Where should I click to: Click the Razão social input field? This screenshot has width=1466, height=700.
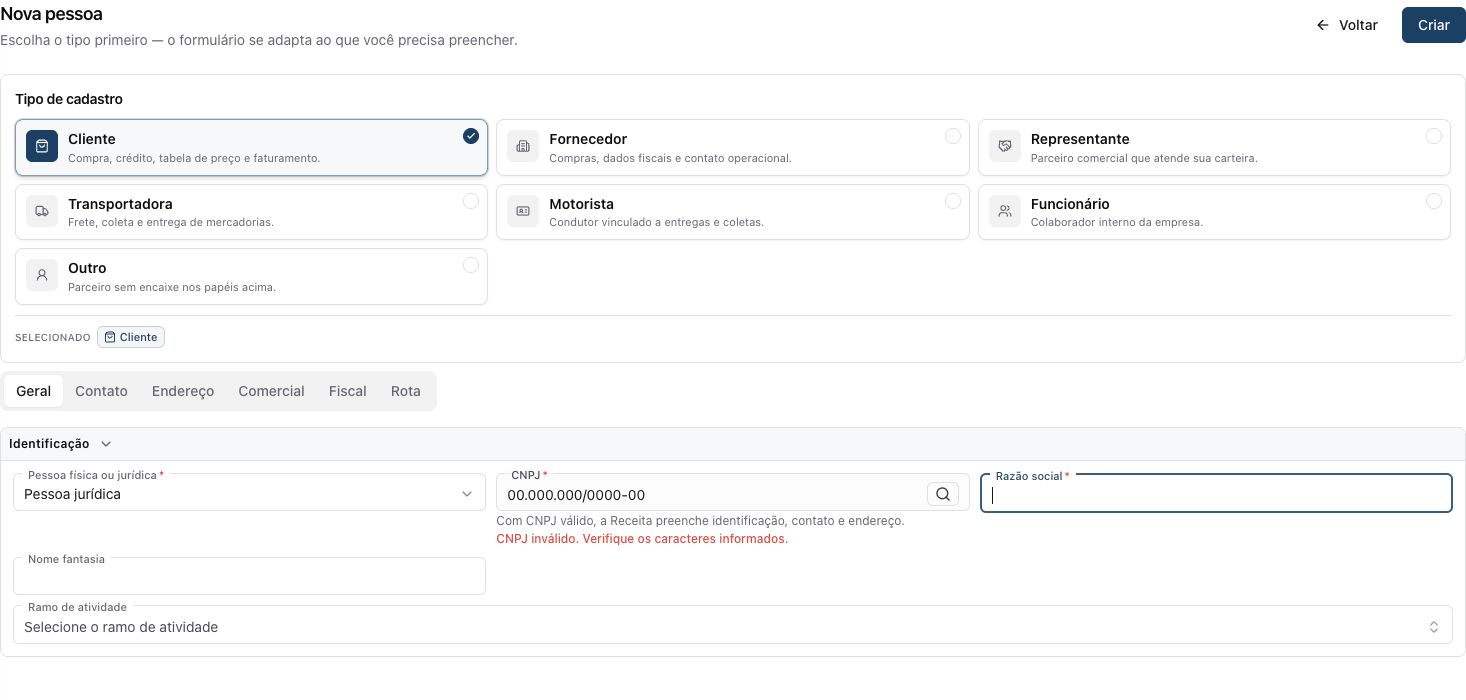1216,493
